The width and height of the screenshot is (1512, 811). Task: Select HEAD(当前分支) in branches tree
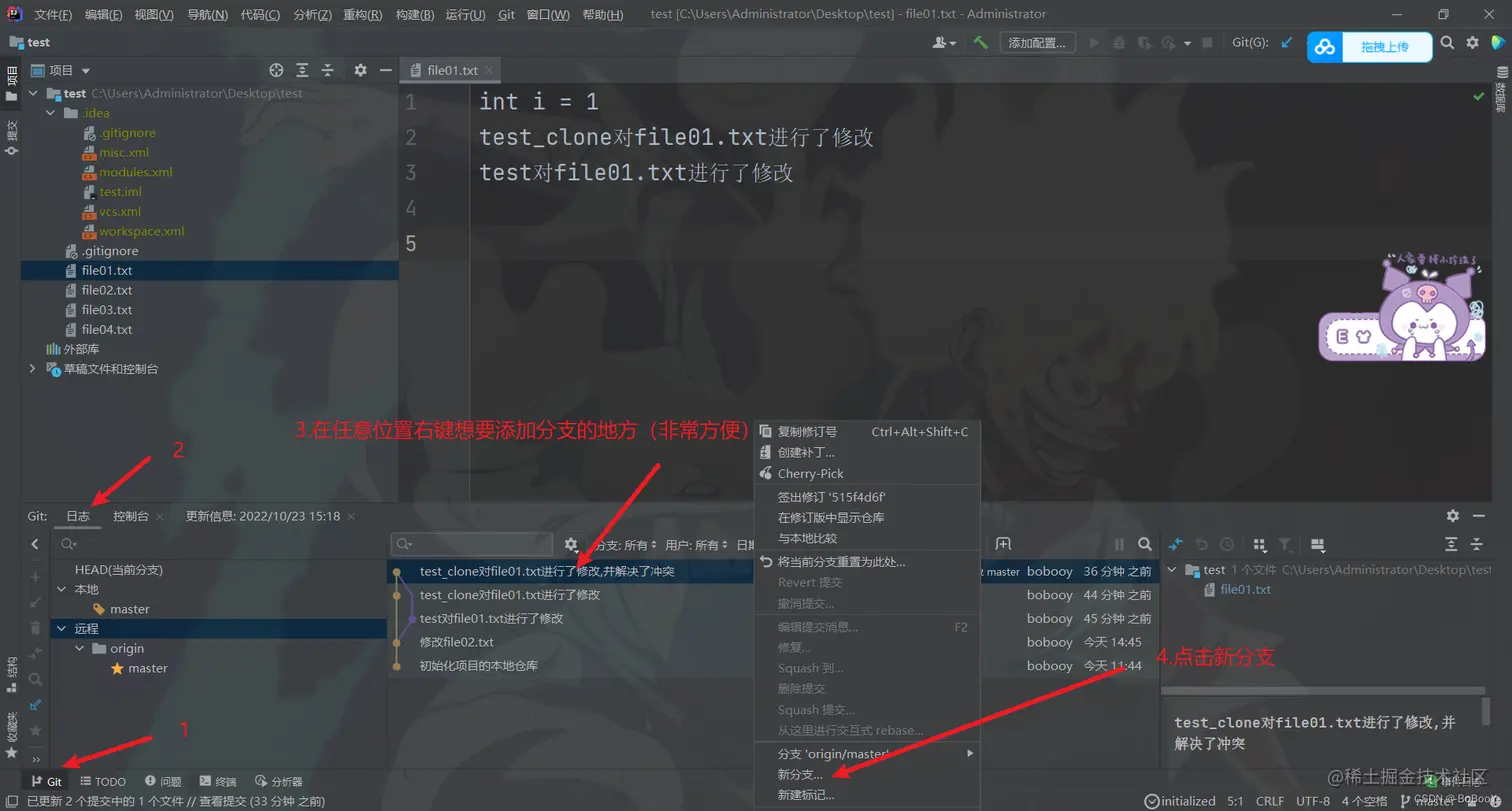119,569
